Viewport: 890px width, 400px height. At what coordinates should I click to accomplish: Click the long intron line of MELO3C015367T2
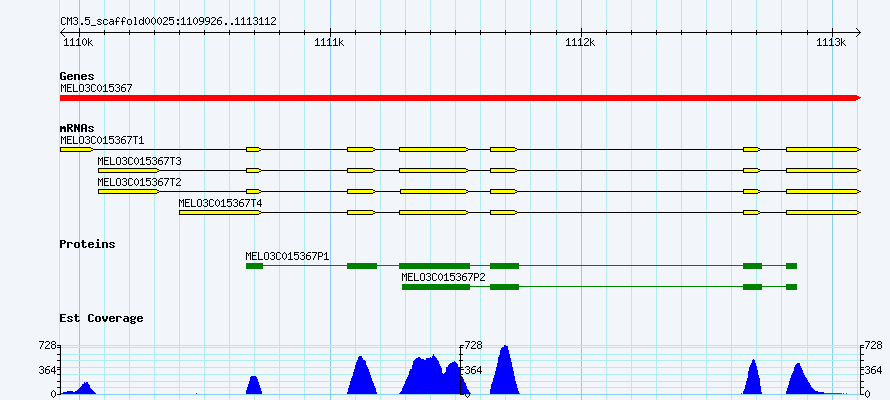(629, 191)
